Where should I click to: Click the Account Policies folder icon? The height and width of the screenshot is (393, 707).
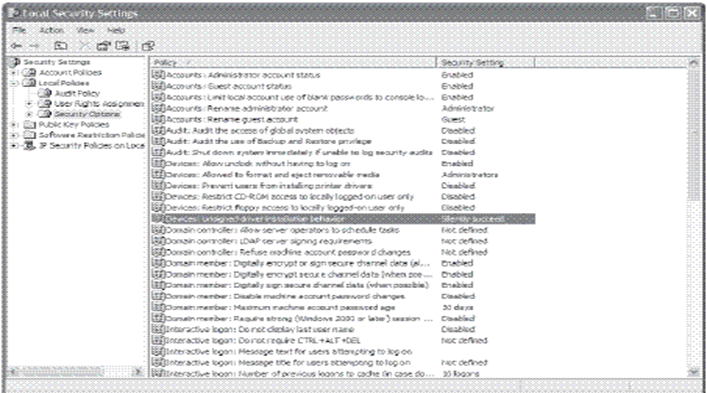pos(29,72)
